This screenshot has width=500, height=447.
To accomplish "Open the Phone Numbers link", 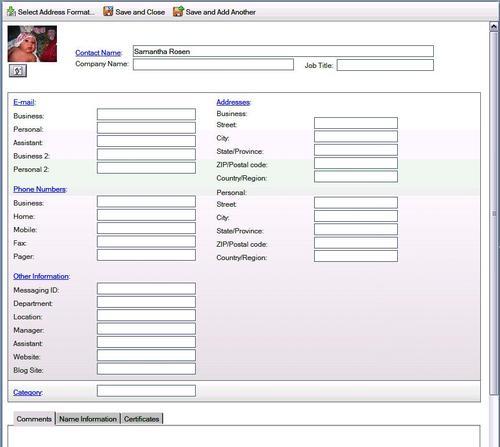I will click(39, 189).
